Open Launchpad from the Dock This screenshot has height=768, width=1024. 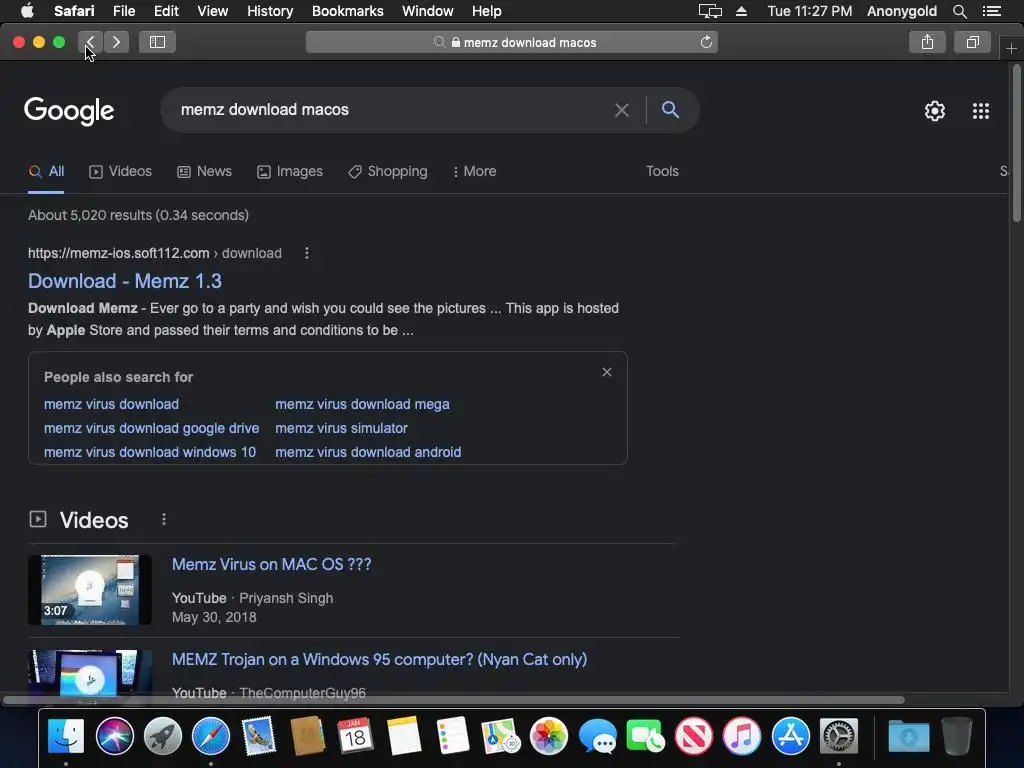163,736
